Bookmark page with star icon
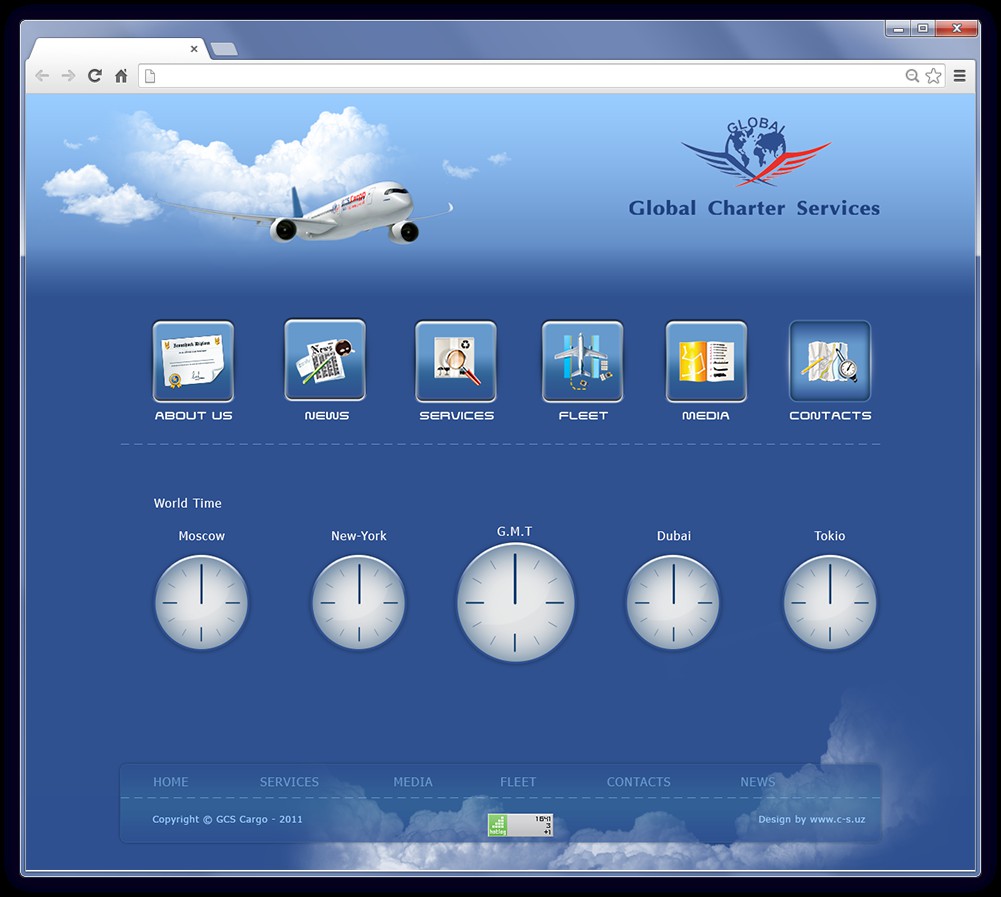The image size is (1001, 897). [933, 76]
